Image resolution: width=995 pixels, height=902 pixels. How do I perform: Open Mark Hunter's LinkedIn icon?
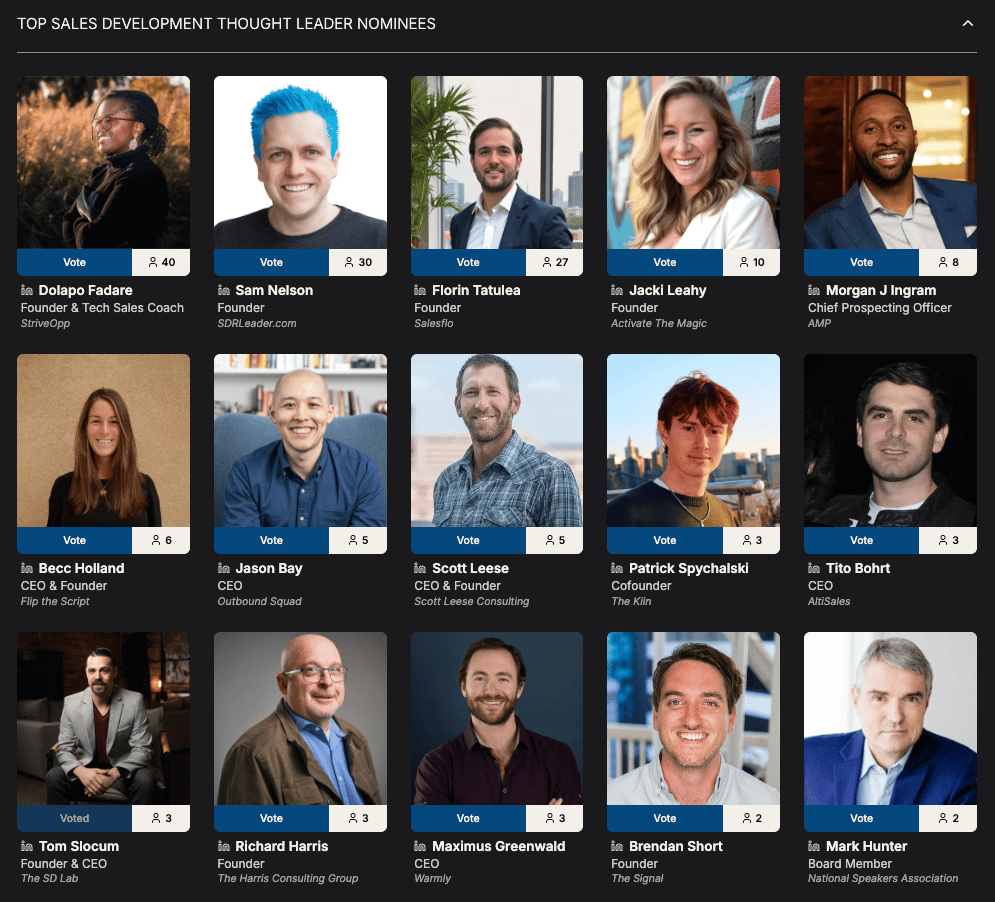[814, 846]
